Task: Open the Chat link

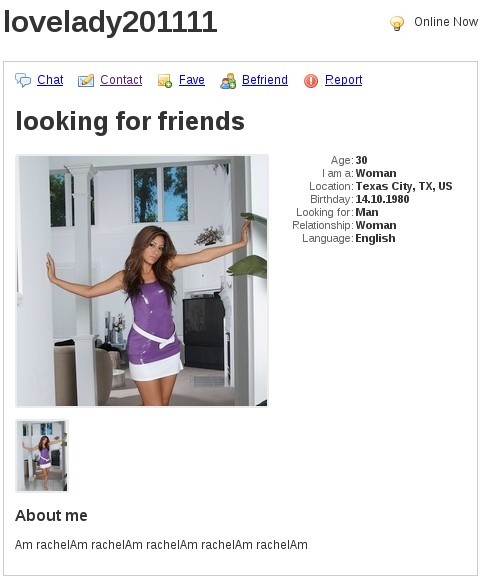Action: tap(50, 80)
